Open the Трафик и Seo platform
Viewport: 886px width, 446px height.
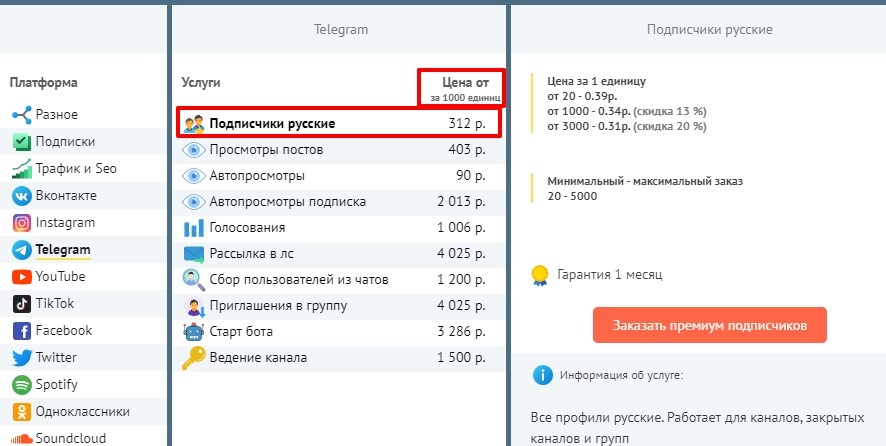tap(76, 169)
